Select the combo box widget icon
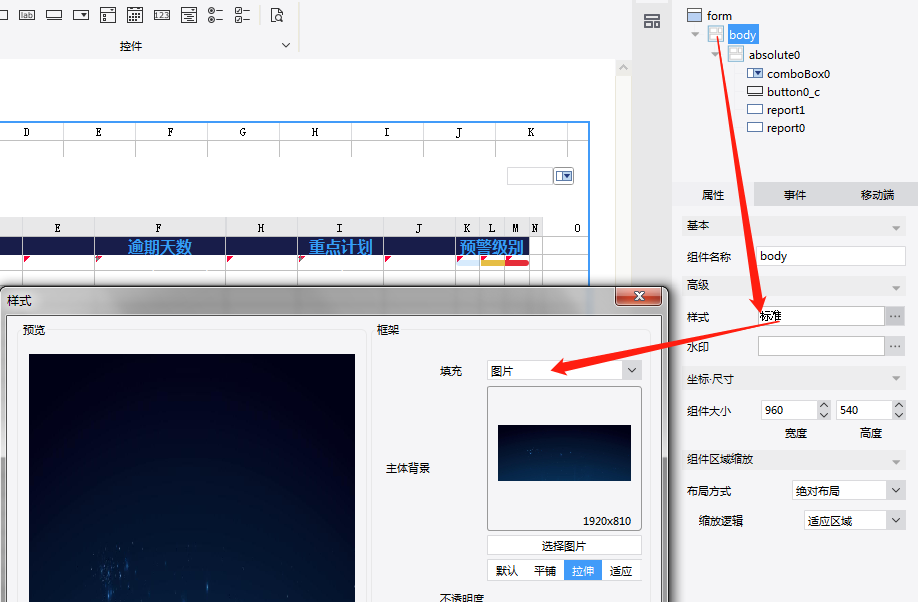Image resolution: width=918 pixels, height=602 pixels. point(81,15)
